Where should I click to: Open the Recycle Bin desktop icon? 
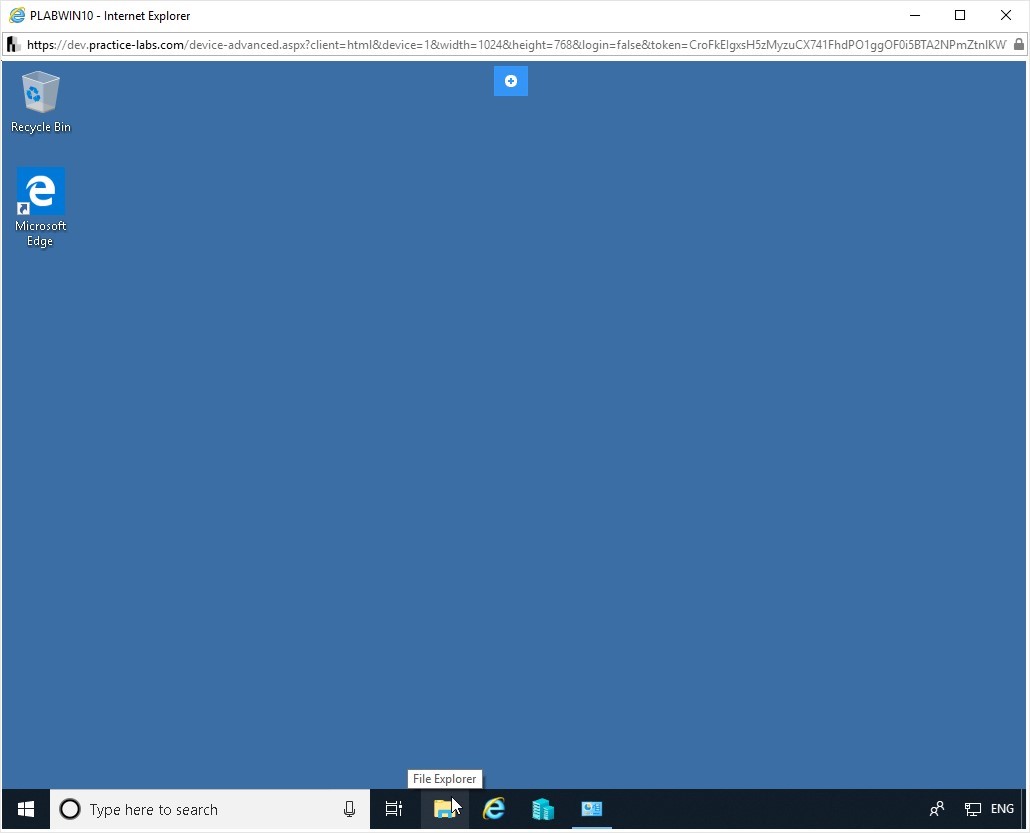coord(41,102)
